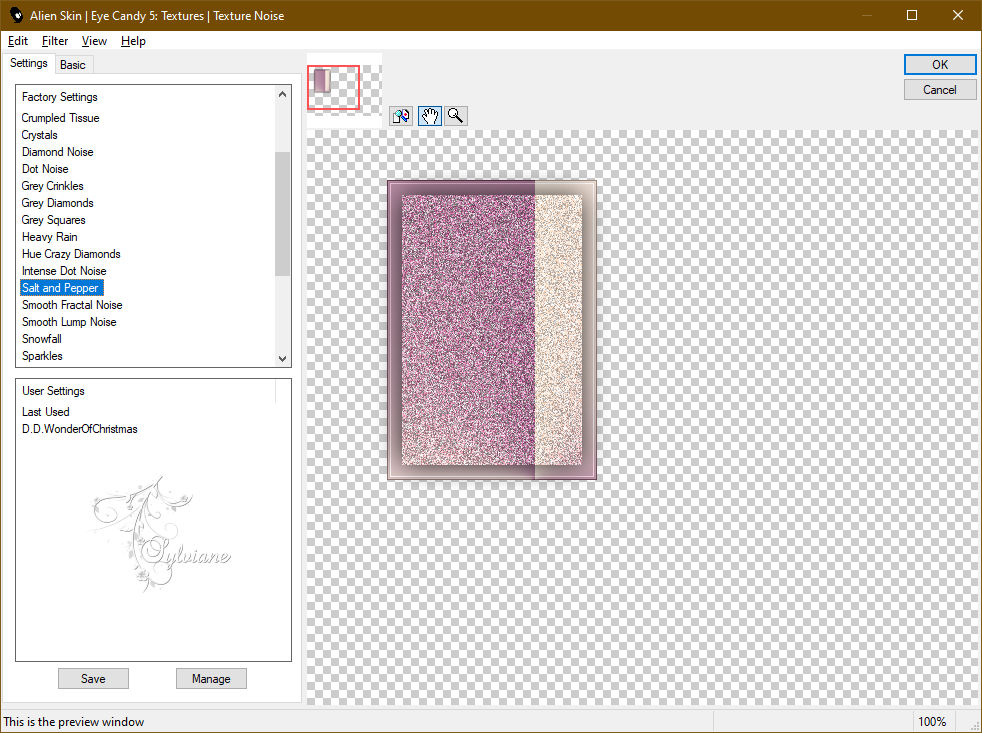Toggle the show original preview icon
Viewport: 982px width, 733px height.
(x=401, y=116)
